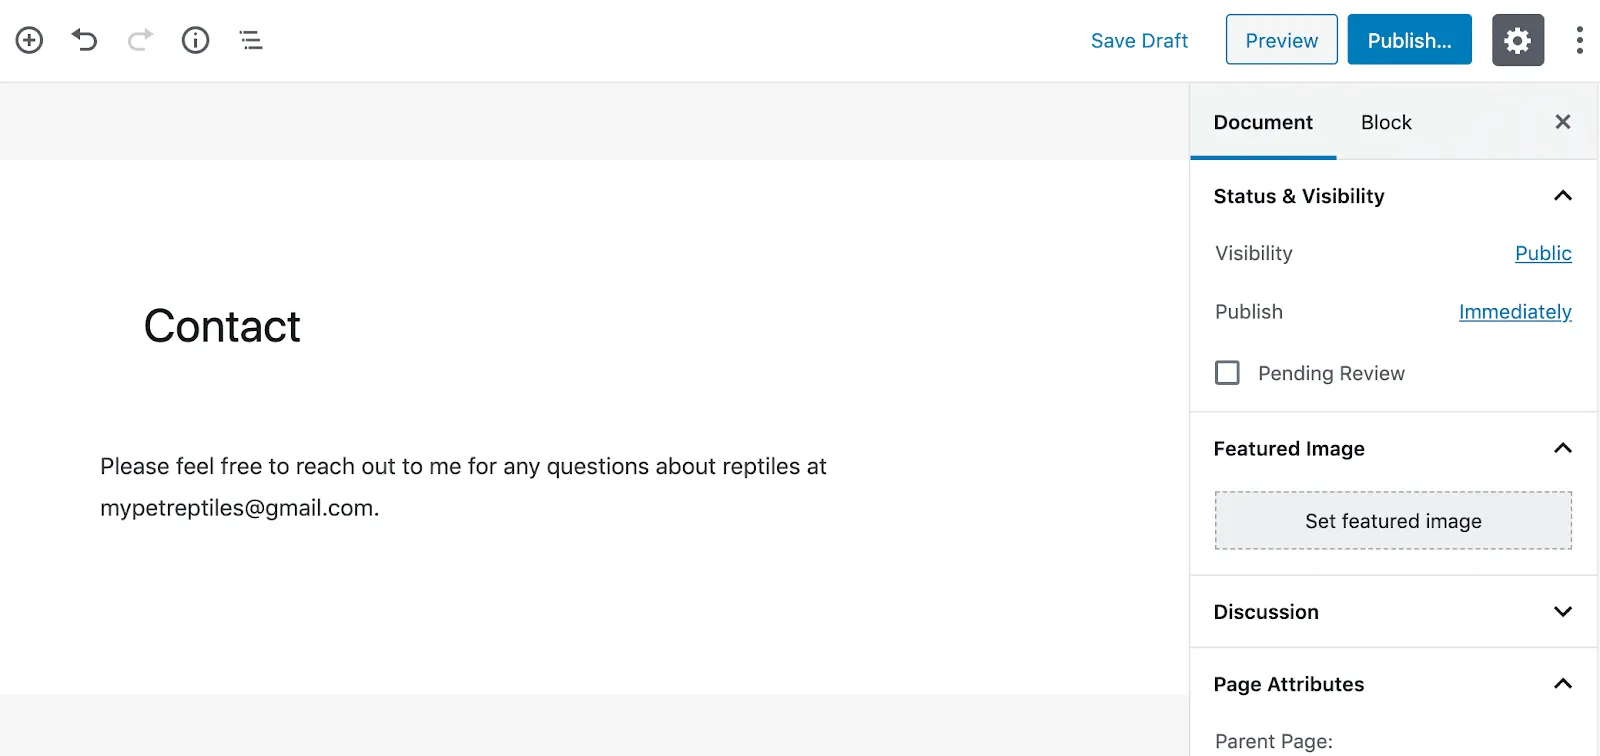Collapse the Page Attributes panel
Viewport: 1600px width, 756px height.
click(x=1563, y=684)
